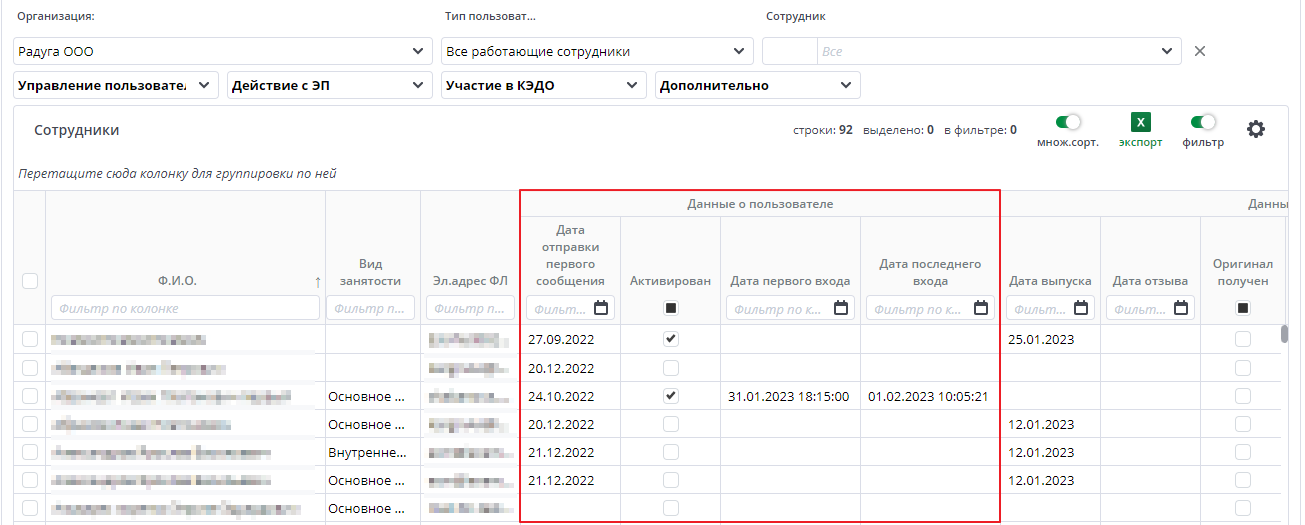Check the select-all rows checkbox in header
1305x525 pixels.
30,281
